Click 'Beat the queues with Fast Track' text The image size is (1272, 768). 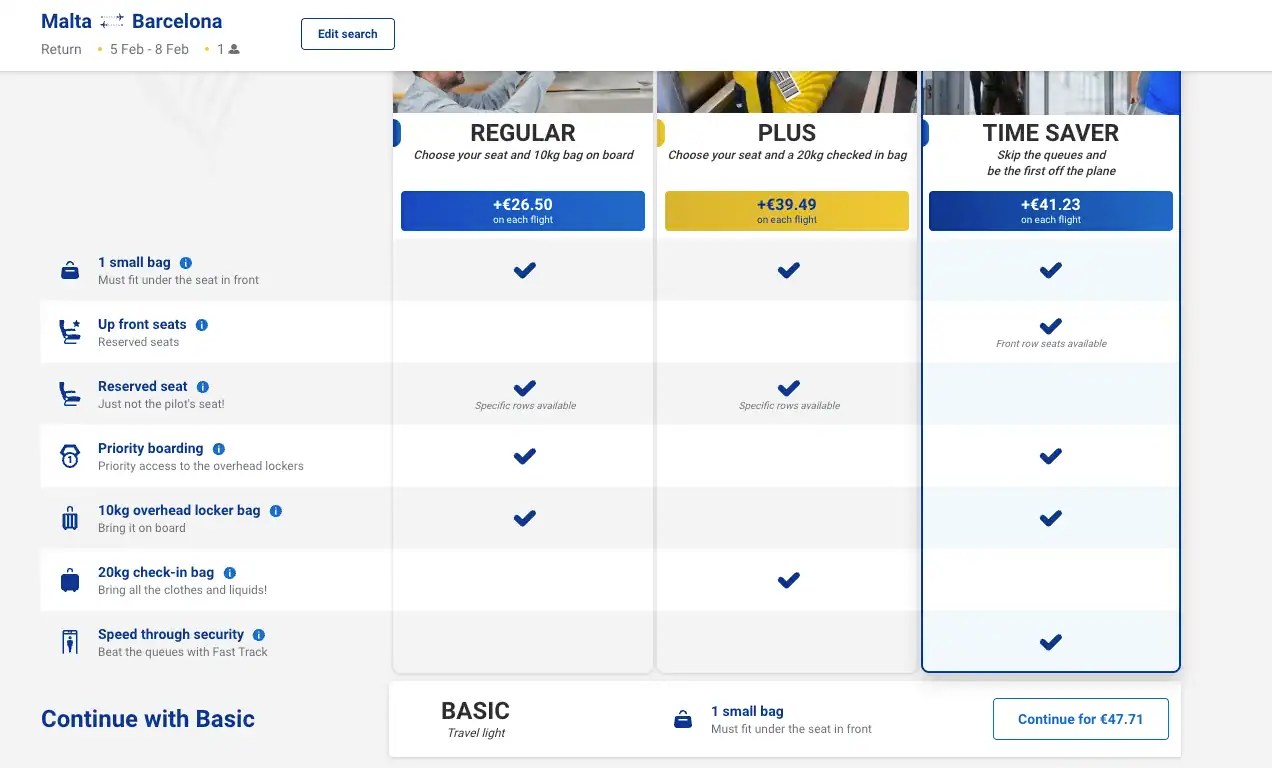pyautogui.click(x=183, y=652)
